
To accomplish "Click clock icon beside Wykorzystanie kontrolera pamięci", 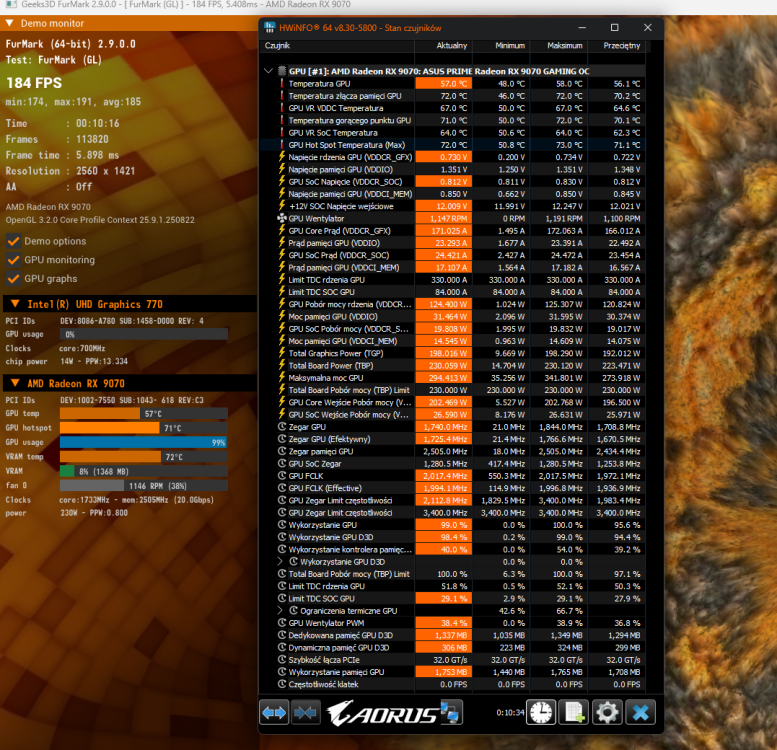I will point(282,549).
